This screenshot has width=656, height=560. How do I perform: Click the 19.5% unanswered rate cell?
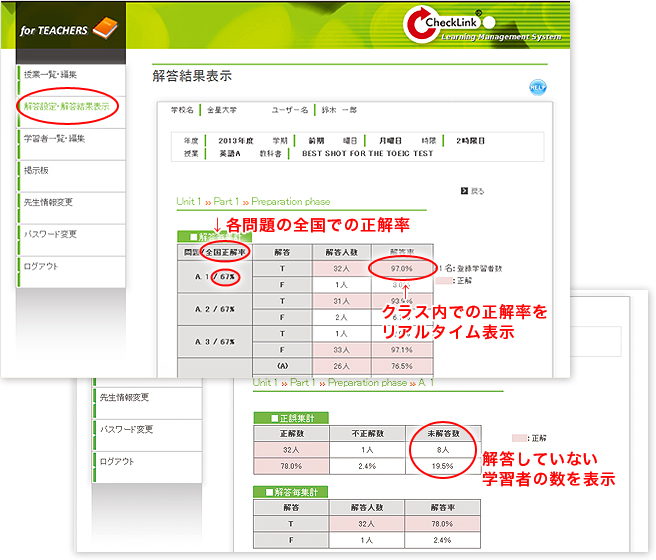point(443,466)
